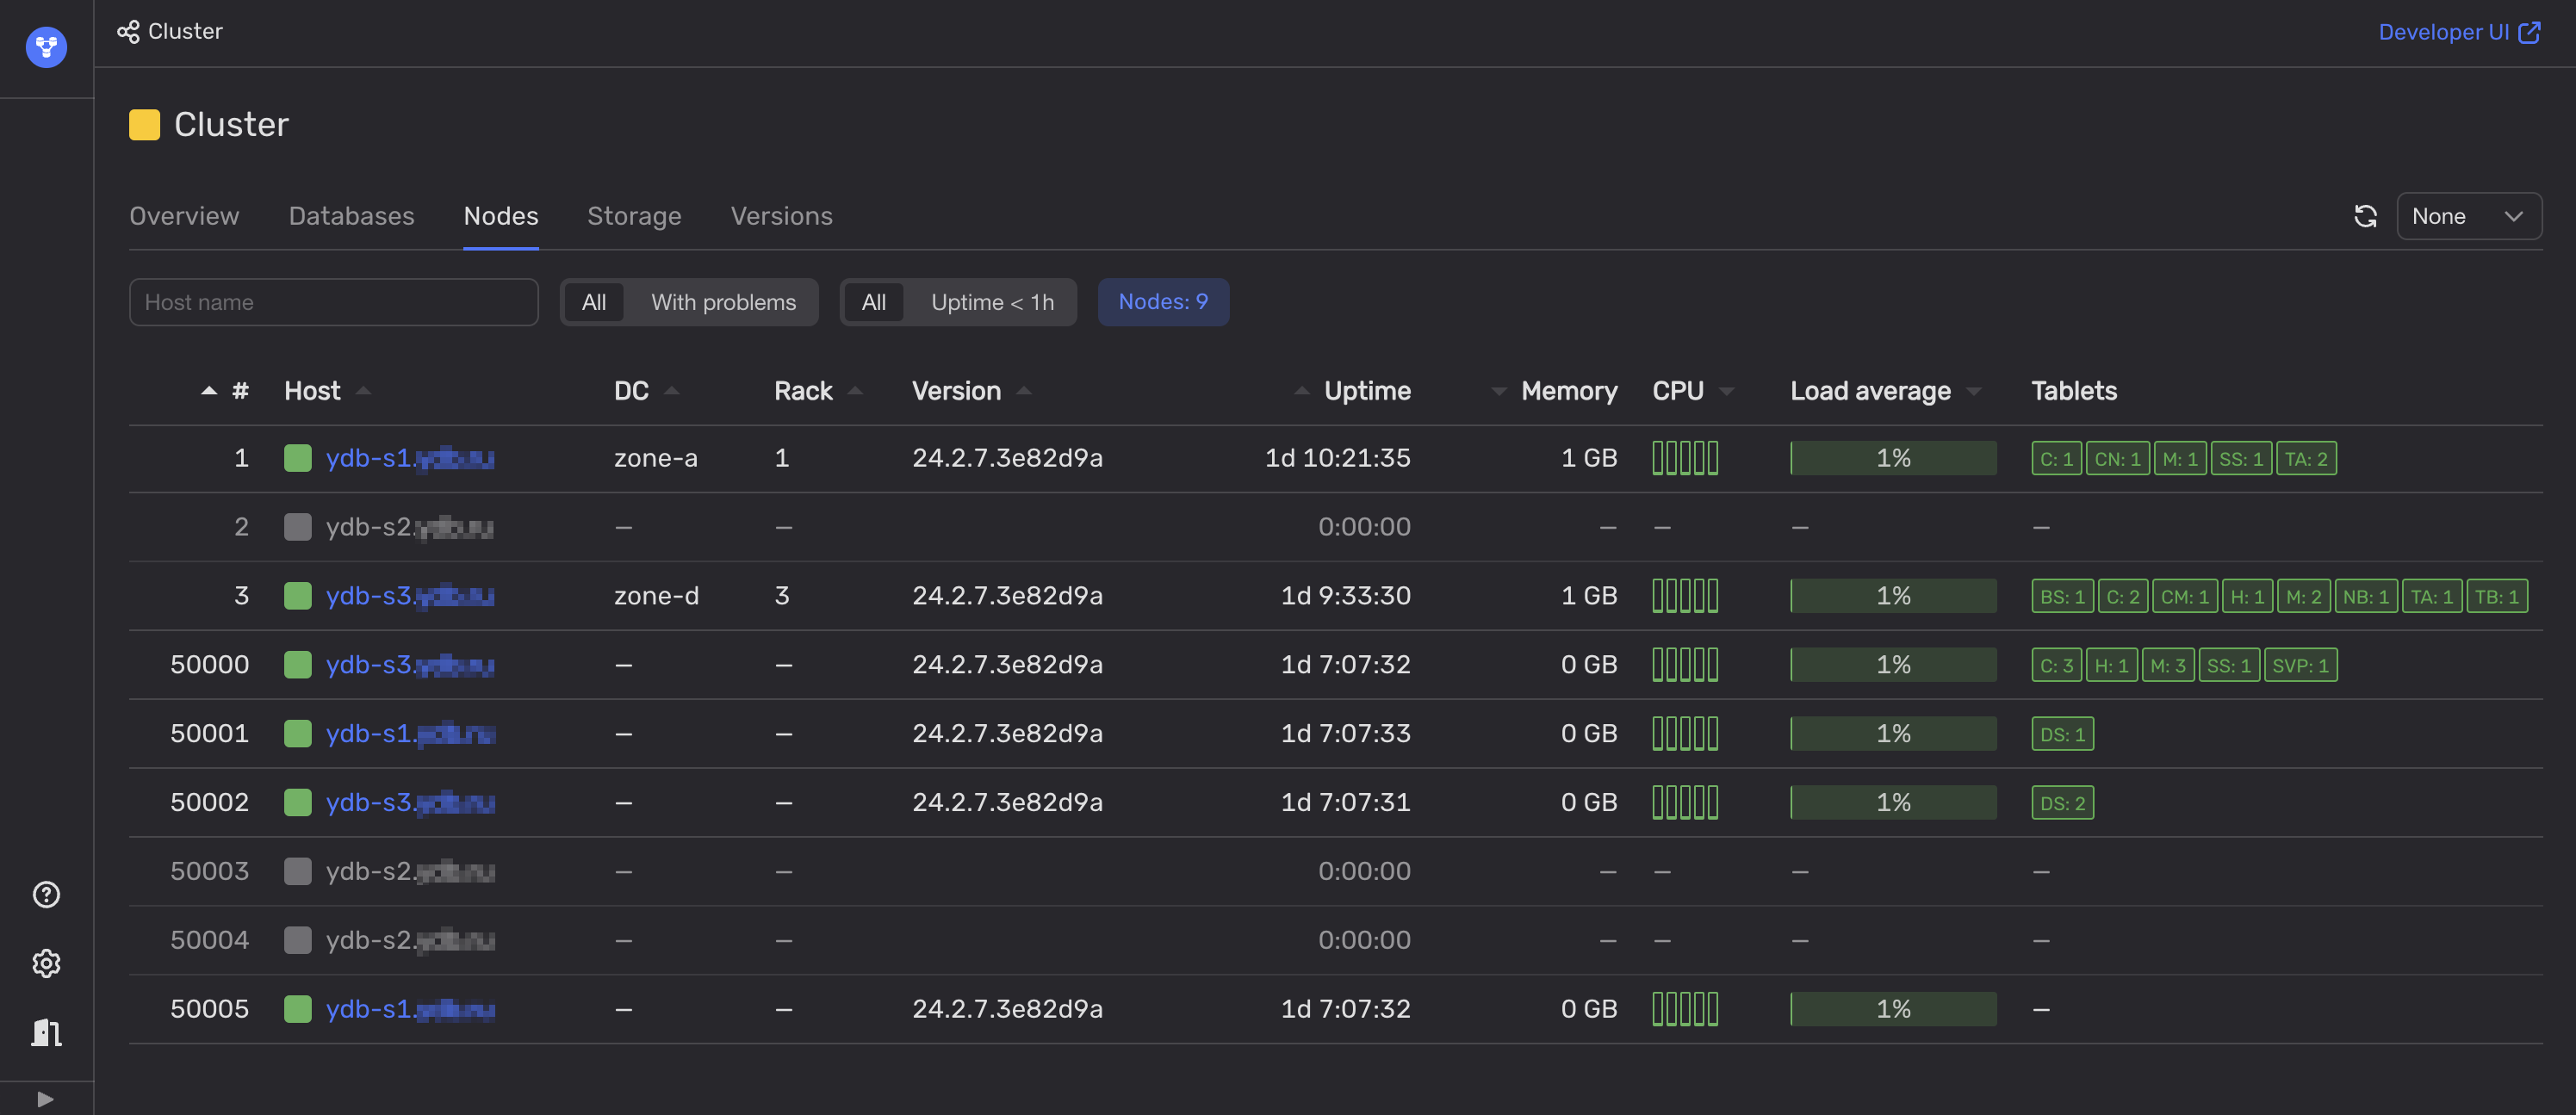Open settings gear icon in sidebar

(x=46, y=963)
